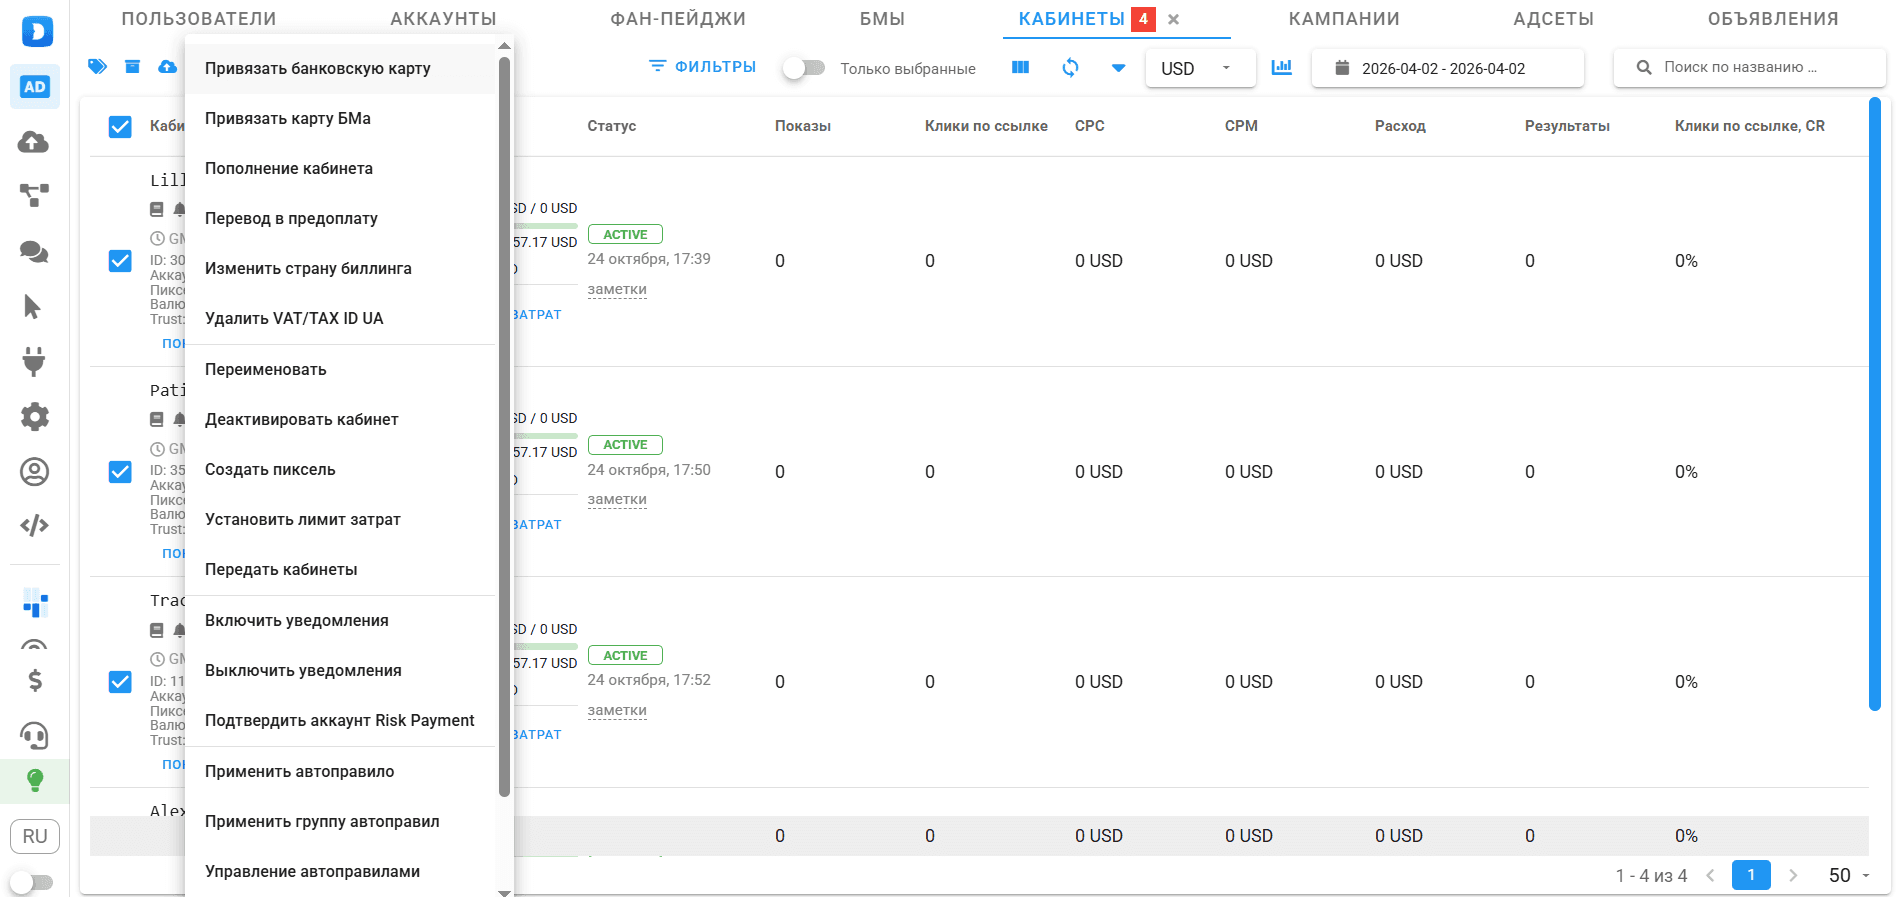Open the chat messages sidebar icon
This screenshot has height=897, width=1896.
pyautogui.click(x=34, y=251)
